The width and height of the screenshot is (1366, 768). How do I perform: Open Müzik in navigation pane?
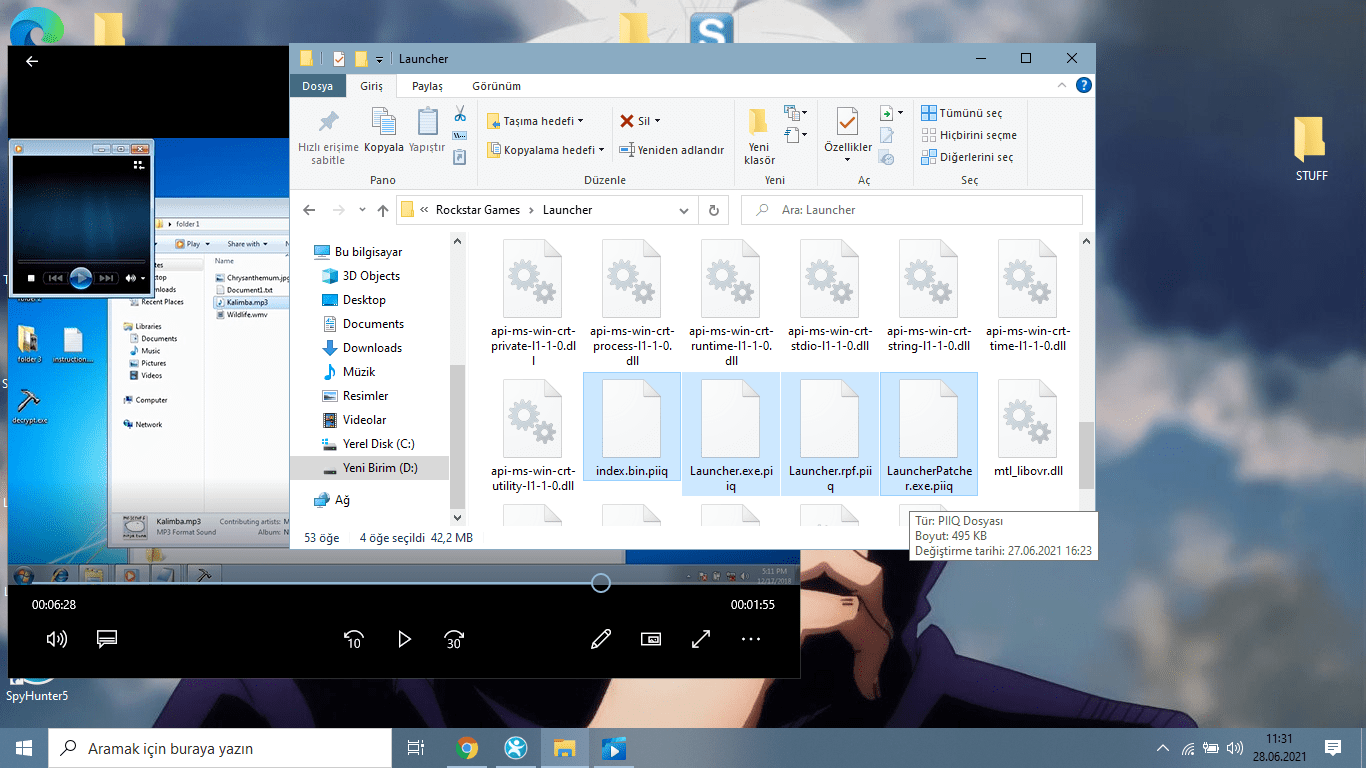click(x=359, y=372)
